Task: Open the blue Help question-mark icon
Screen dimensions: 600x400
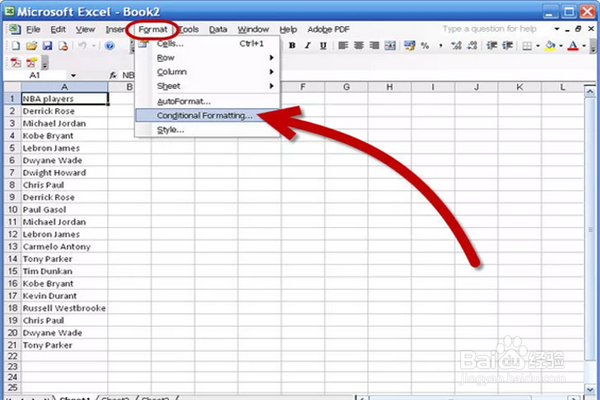Action: tap(110, 46)
